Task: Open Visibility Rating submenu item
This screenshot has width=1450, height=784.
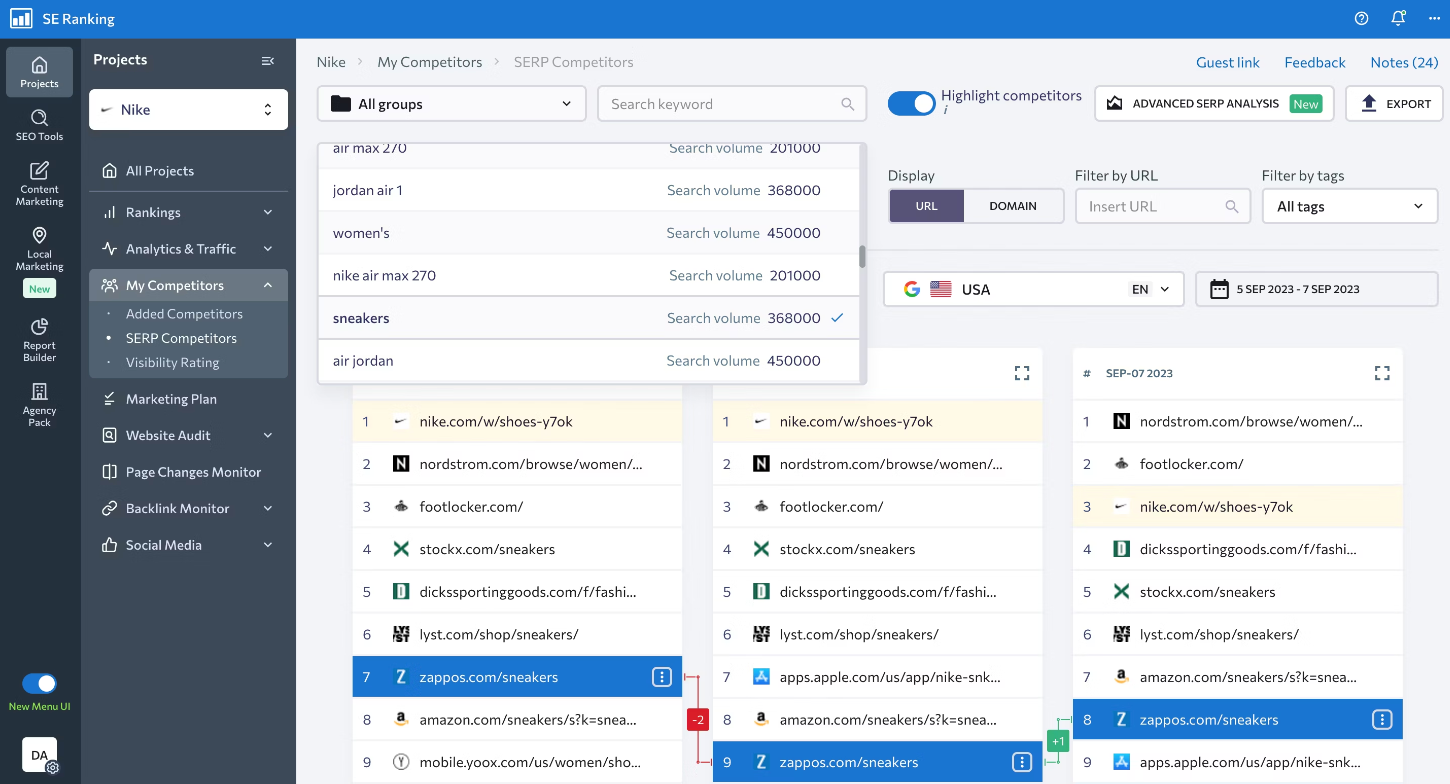Action: (x=172, y=362)
